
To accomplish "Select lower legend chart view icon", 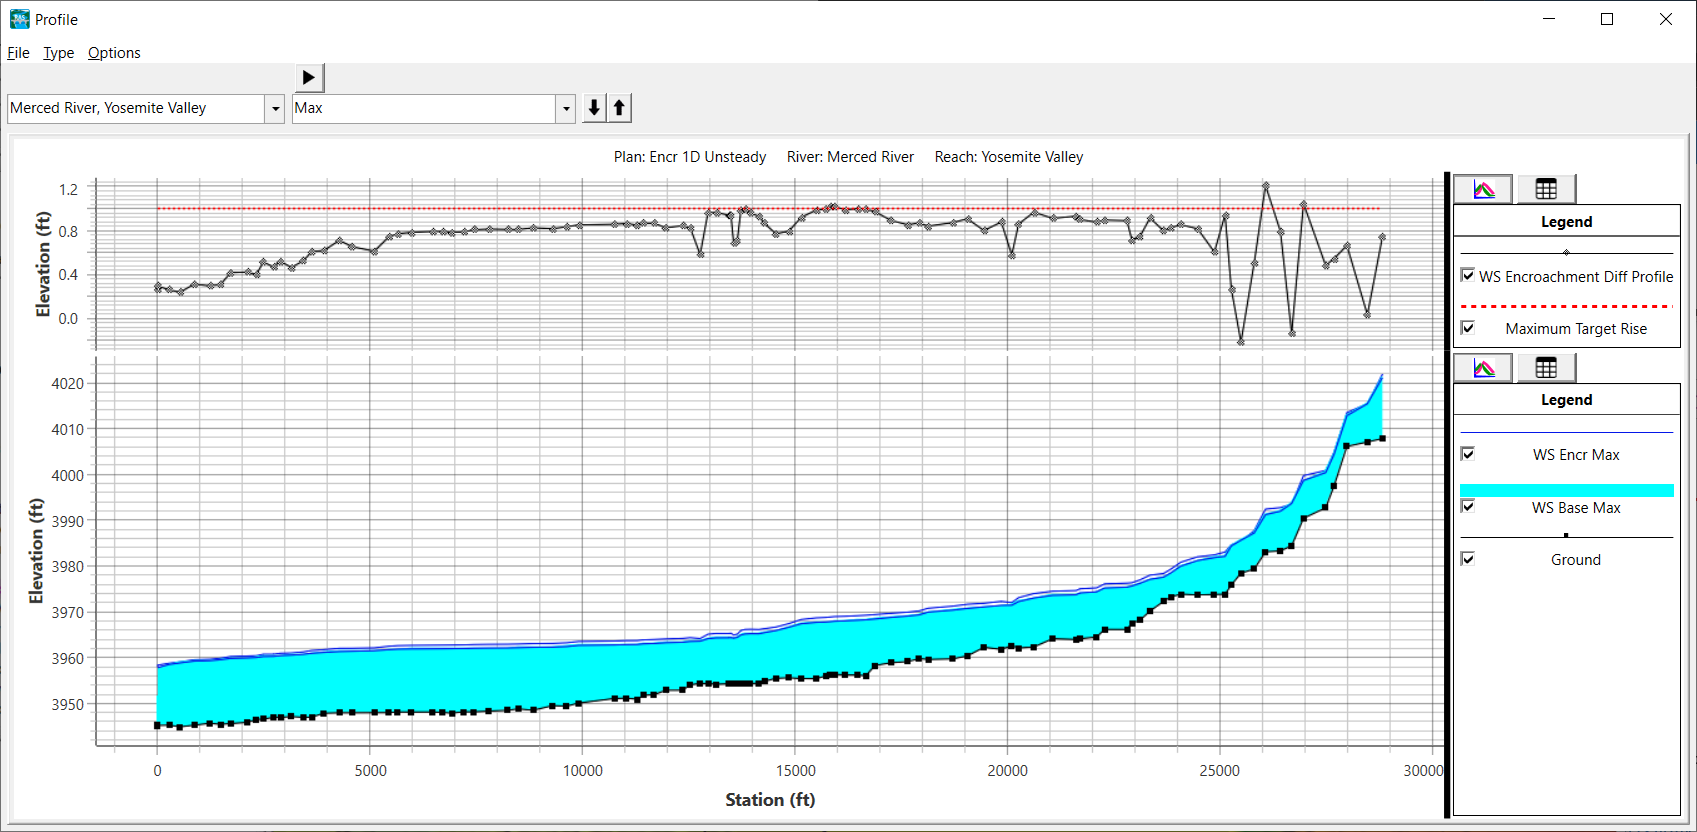I will [x=1483, y=368].
